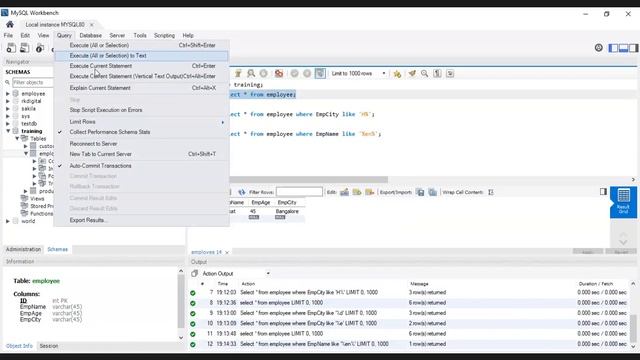Open the Limit Rows submenu
This screenshot has width=640, height=360.
click(142, 122)
